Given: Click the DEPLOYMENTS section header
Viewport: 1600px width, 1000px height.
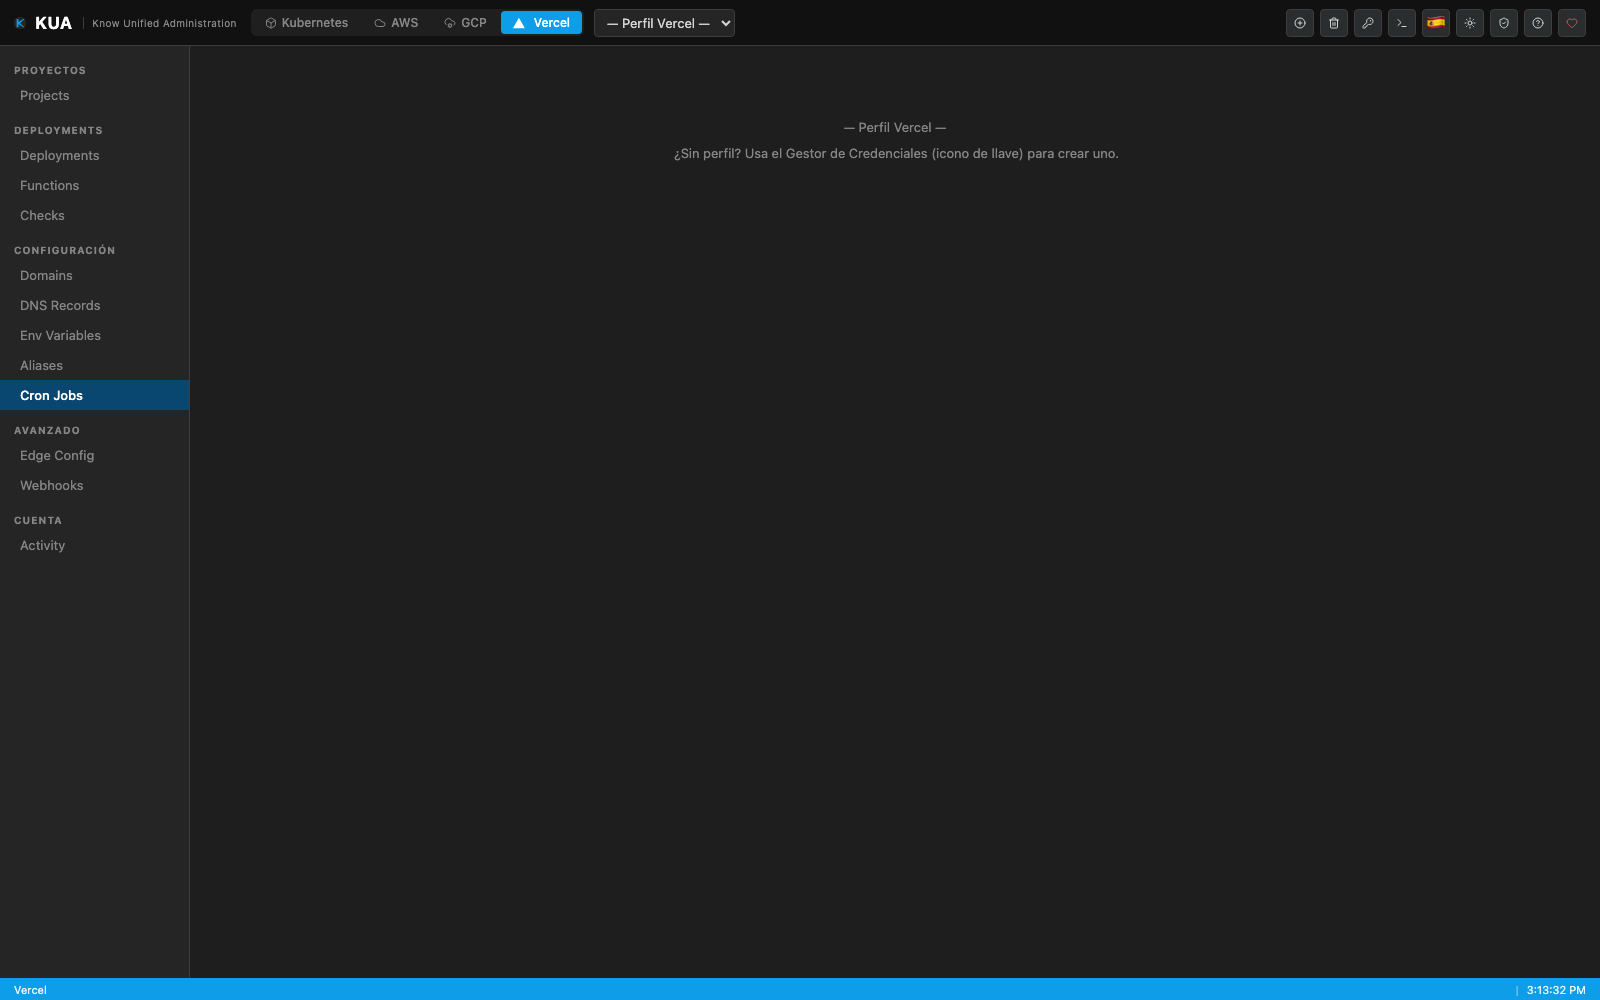Looking at the screenshot, I should (x=58, y=131).
